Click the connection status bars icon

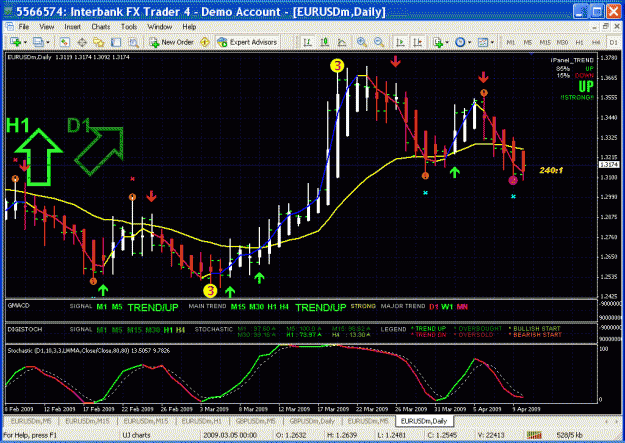[534, 435]
